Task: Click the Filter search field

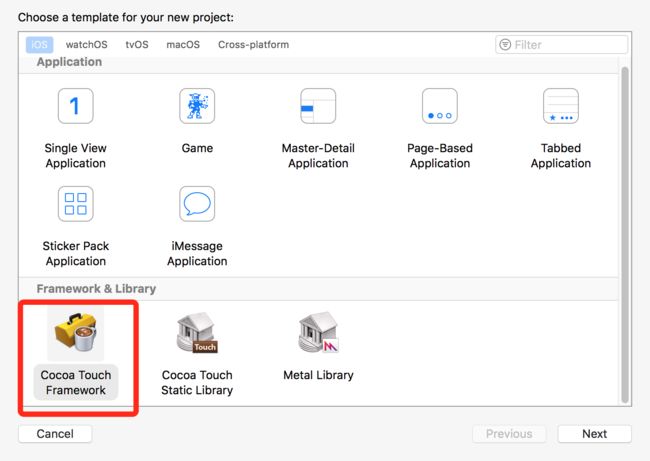Action: coord(561,44)
